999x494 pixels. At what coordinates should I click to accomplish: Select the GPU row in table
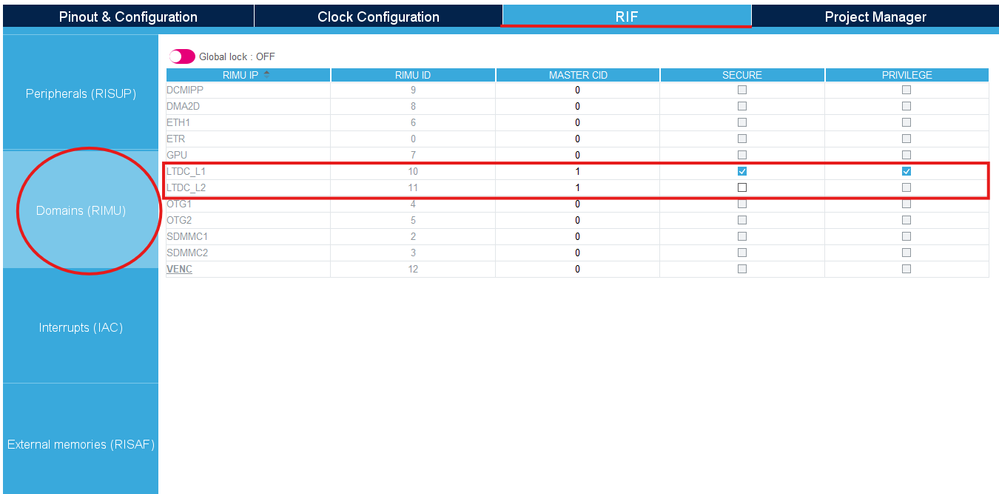(577, 155)
